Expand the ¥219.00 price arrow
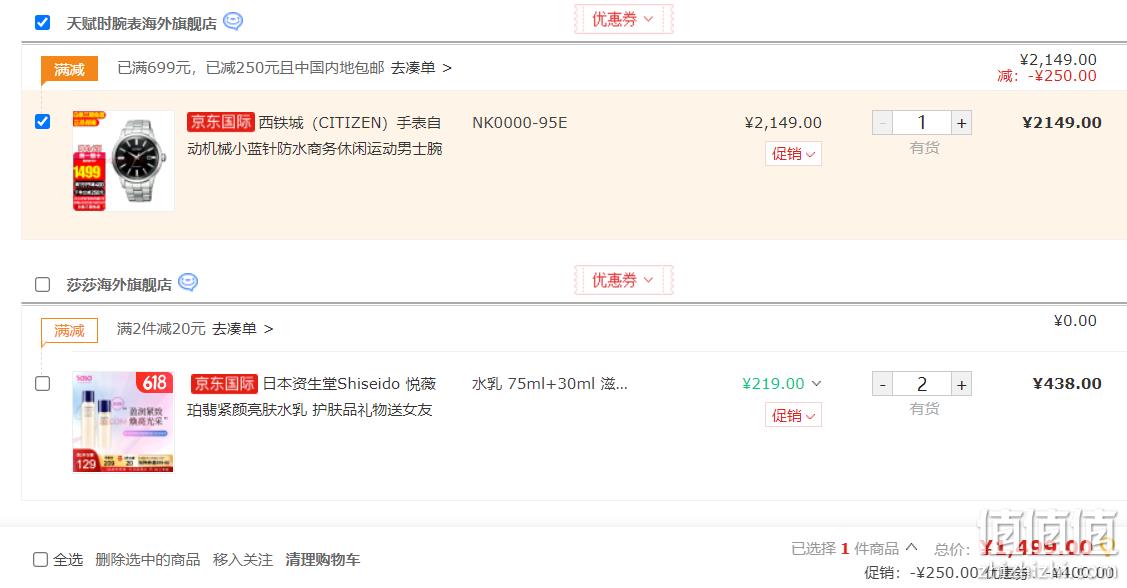 point(816,384)
